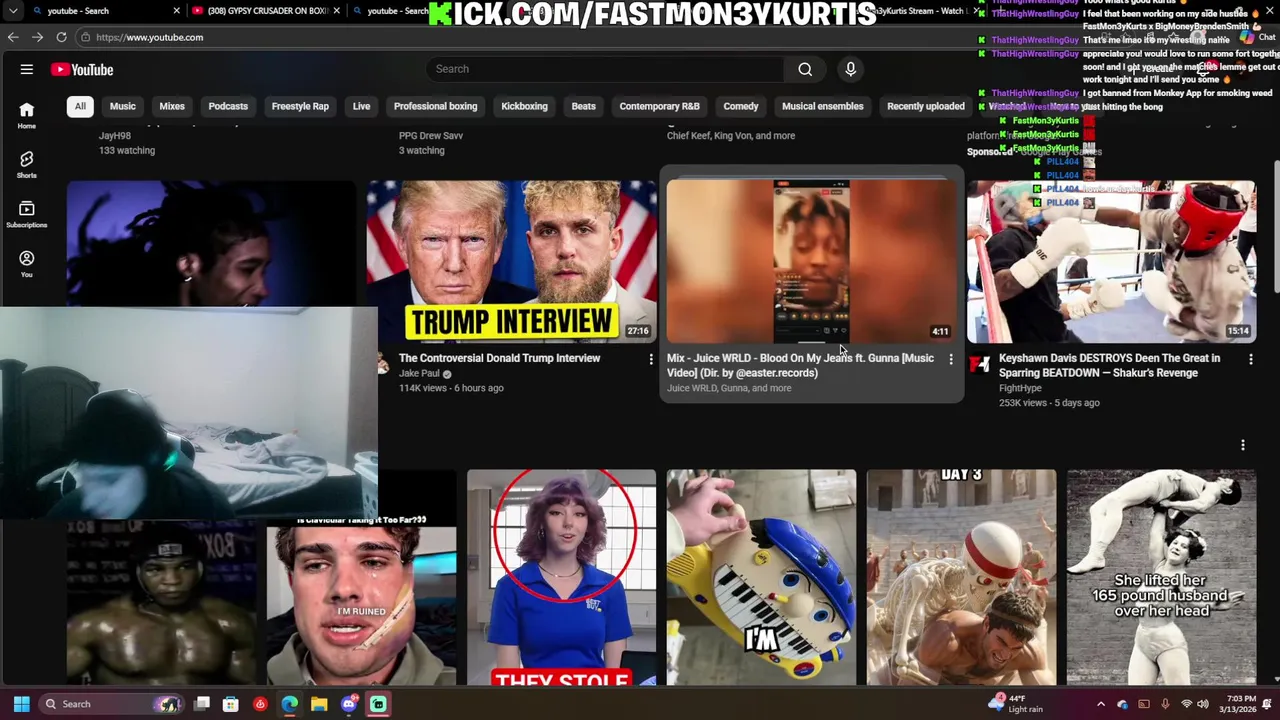Open File Explorer from the taskbar
This screenshot has height=720, width=1280.
(x=319, y=704)
